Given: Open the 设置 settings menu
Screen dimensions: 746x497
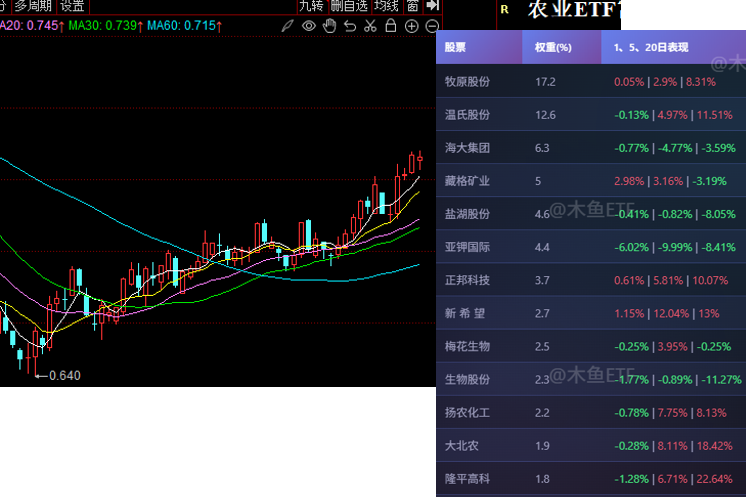Looking at the screenshot, I should (x=72, y=6).
